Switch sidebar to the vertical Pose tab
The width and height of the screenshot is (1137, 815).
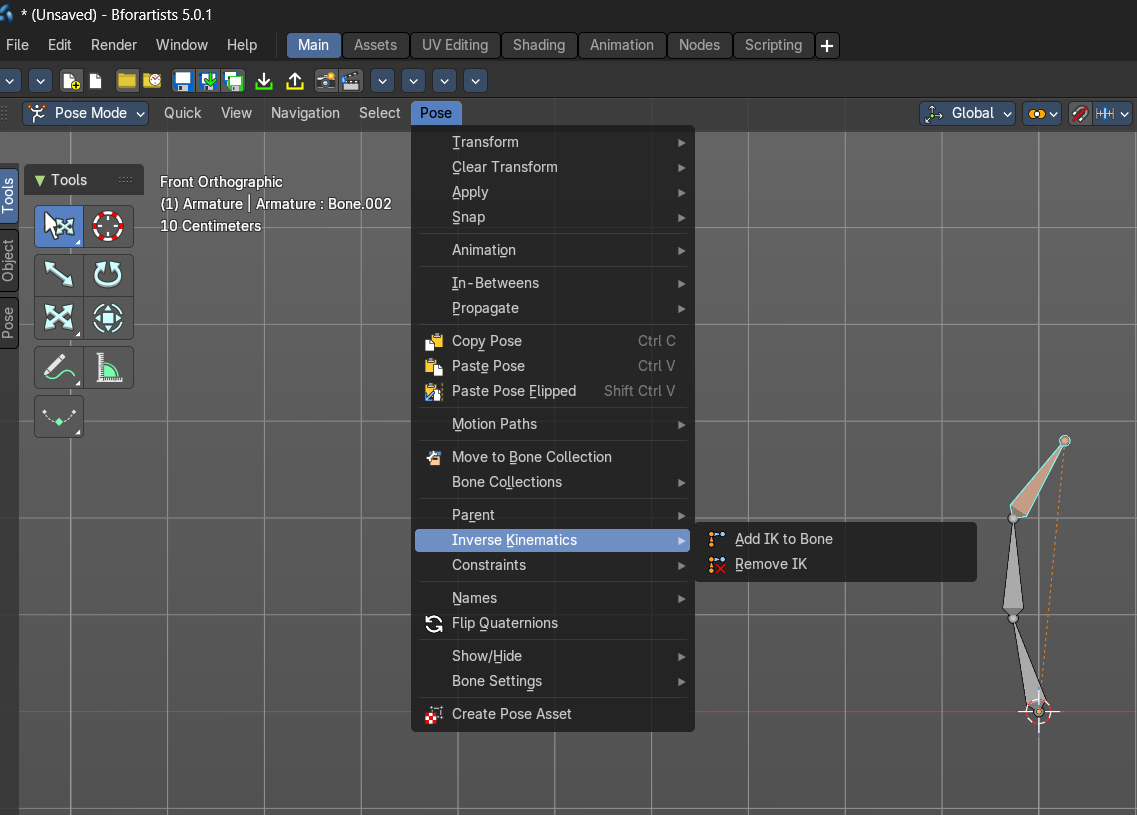pos(8,323)
